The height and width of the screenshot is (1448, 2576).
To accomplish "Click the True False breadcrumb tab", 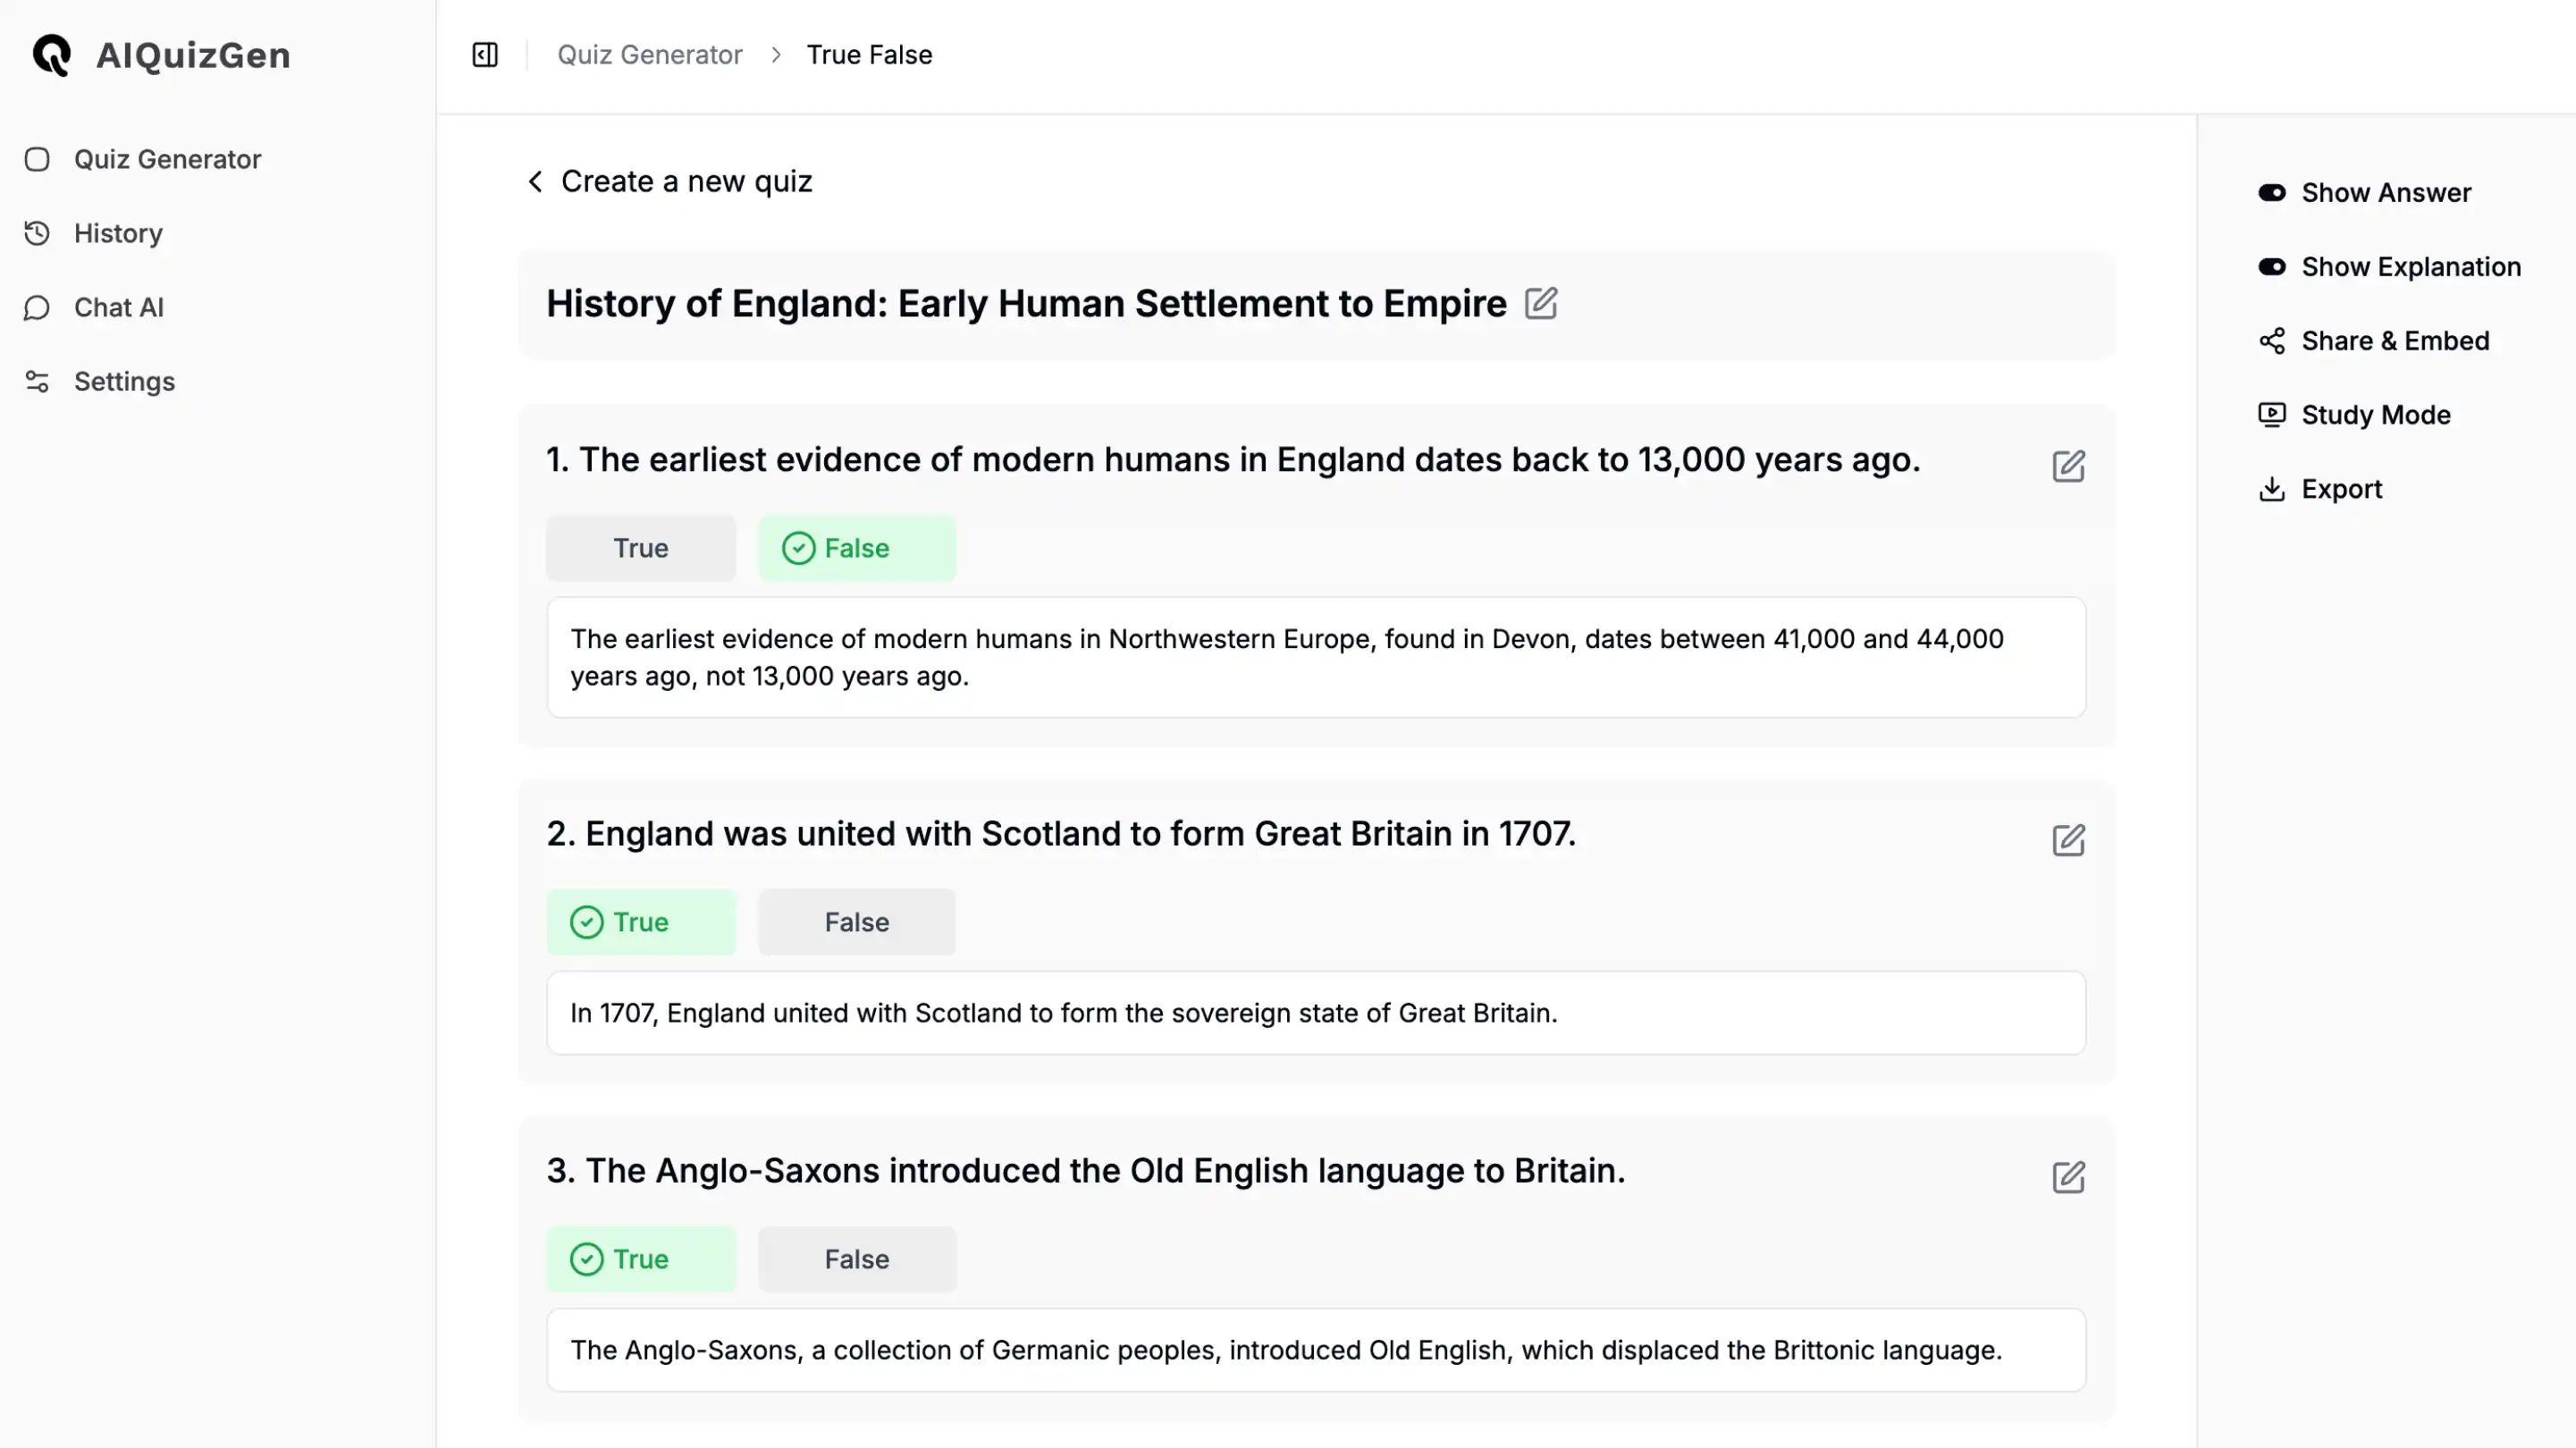I will pyautogui.click(x=869, y=53).
